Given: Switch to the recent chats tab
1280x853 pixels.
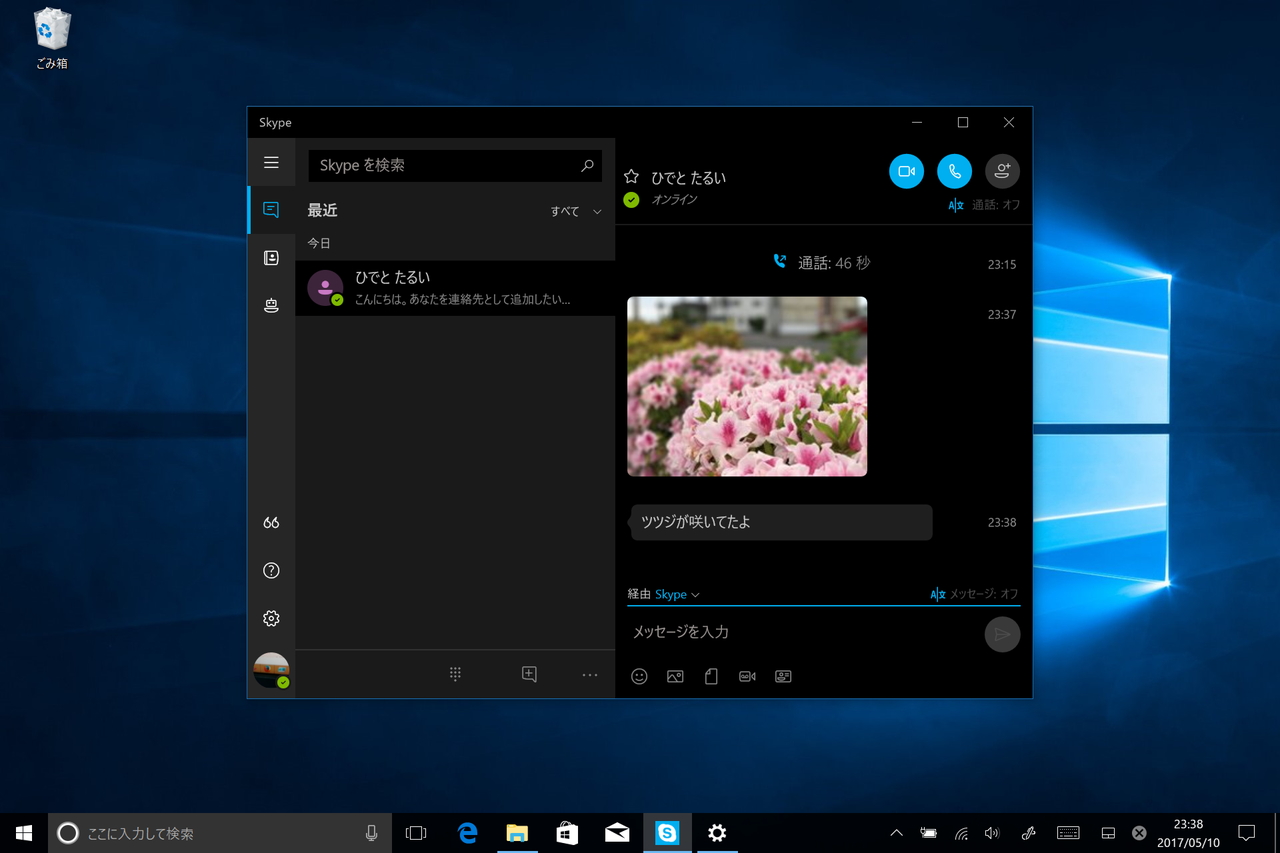Looking at the screenshot, I should 271,210.
